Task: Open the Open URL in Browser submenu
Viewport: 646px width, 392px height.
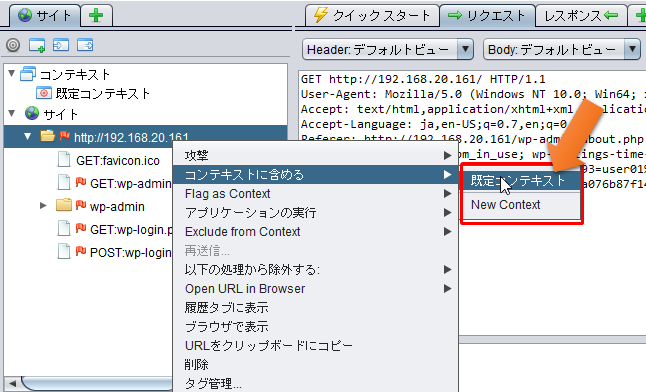Action: pyautogui.click(x=316, y=289)
